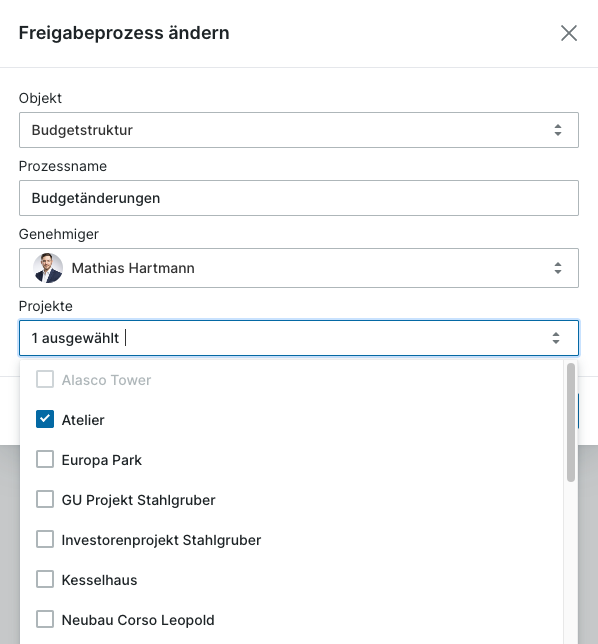The width and height of the screenshot is (598, 644).
Task: Open the Genehmiger selector showing Mathias Hartmann
Action: pyautogui.click(x=299, y=268)
